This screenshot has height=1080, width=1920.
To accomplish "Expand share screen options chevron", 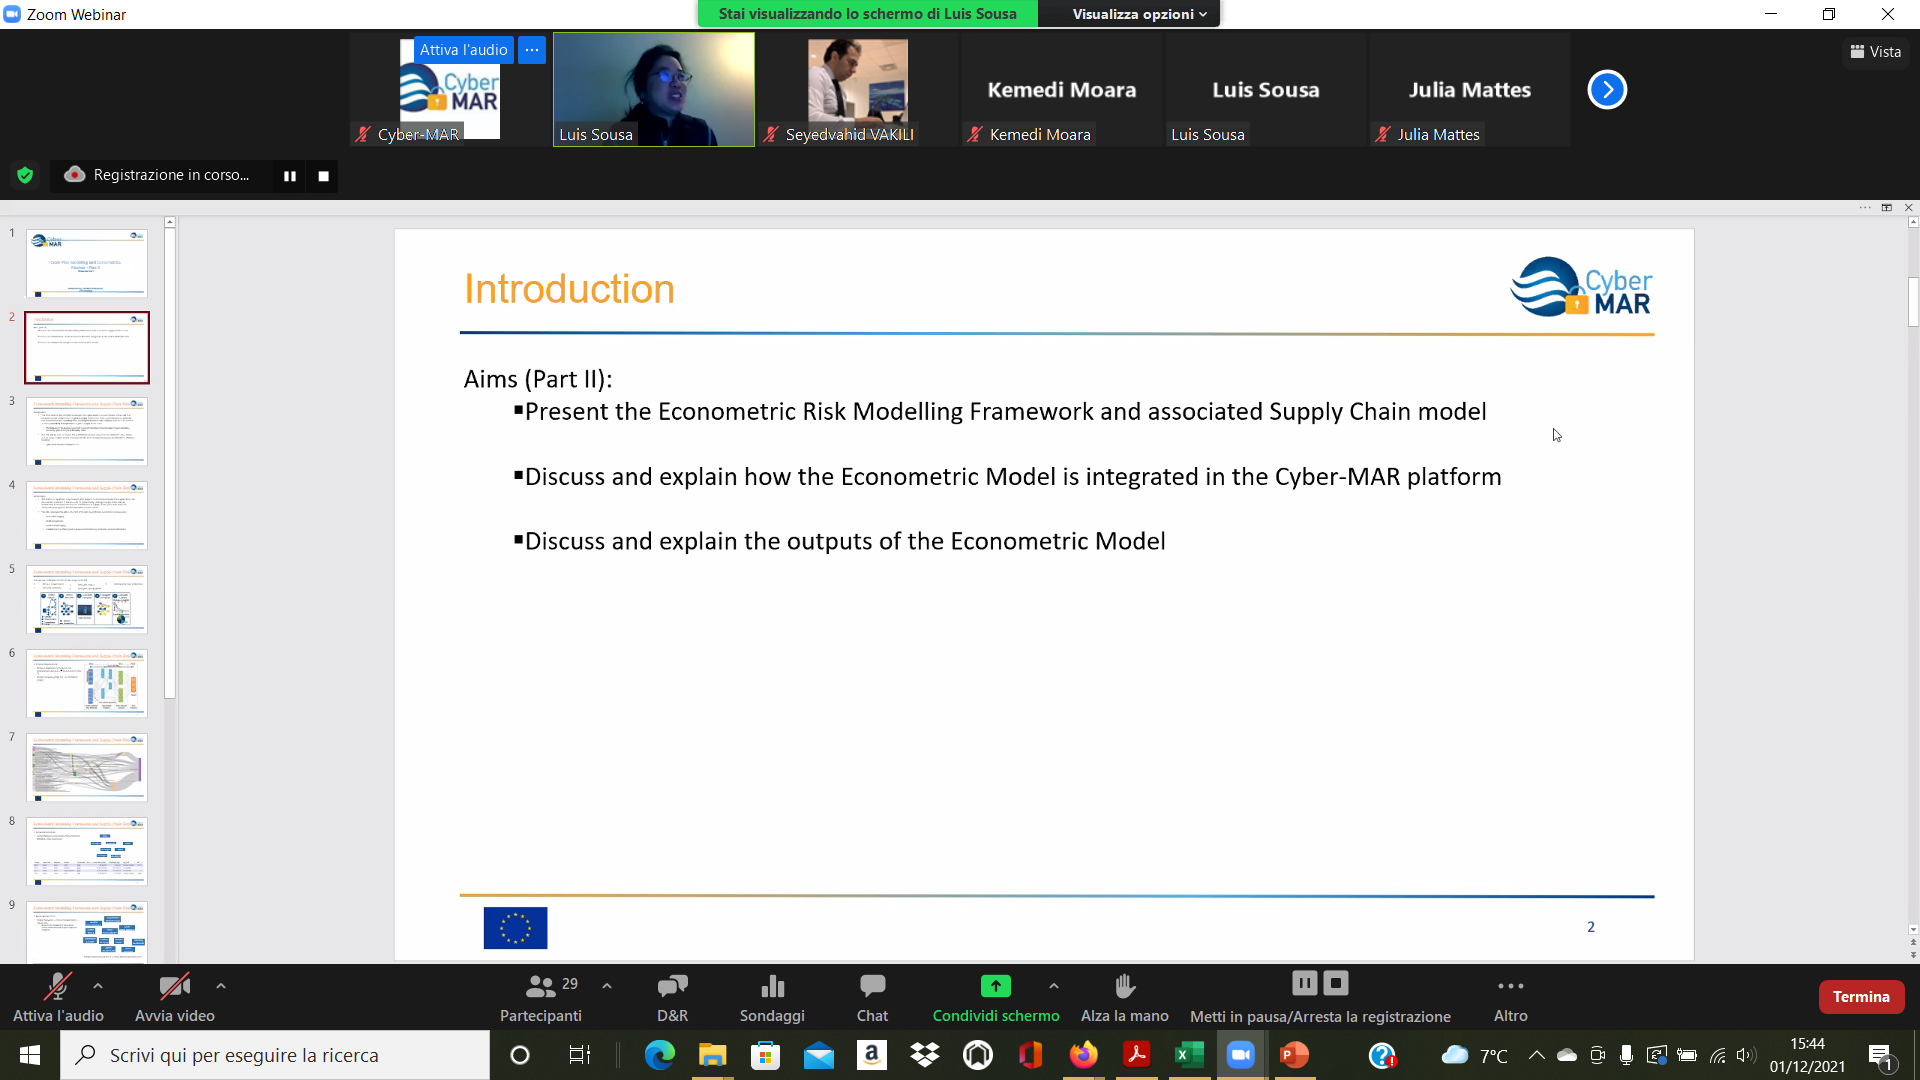I will (1054, 986).
